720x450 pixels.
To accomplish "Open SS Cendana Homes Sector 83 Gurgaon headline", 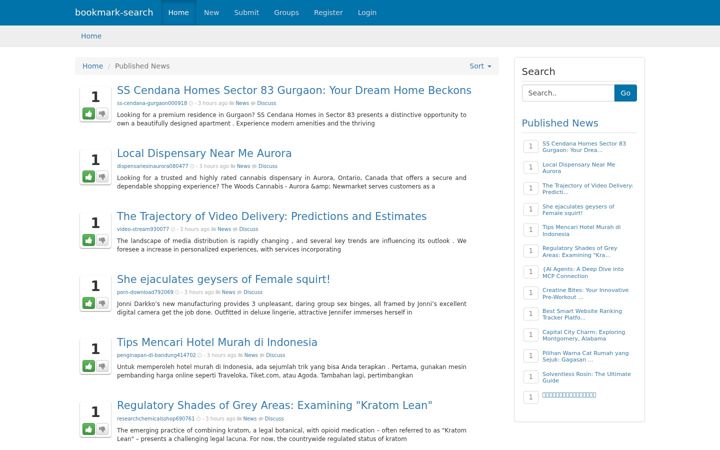I will click(x=294, y=90).
